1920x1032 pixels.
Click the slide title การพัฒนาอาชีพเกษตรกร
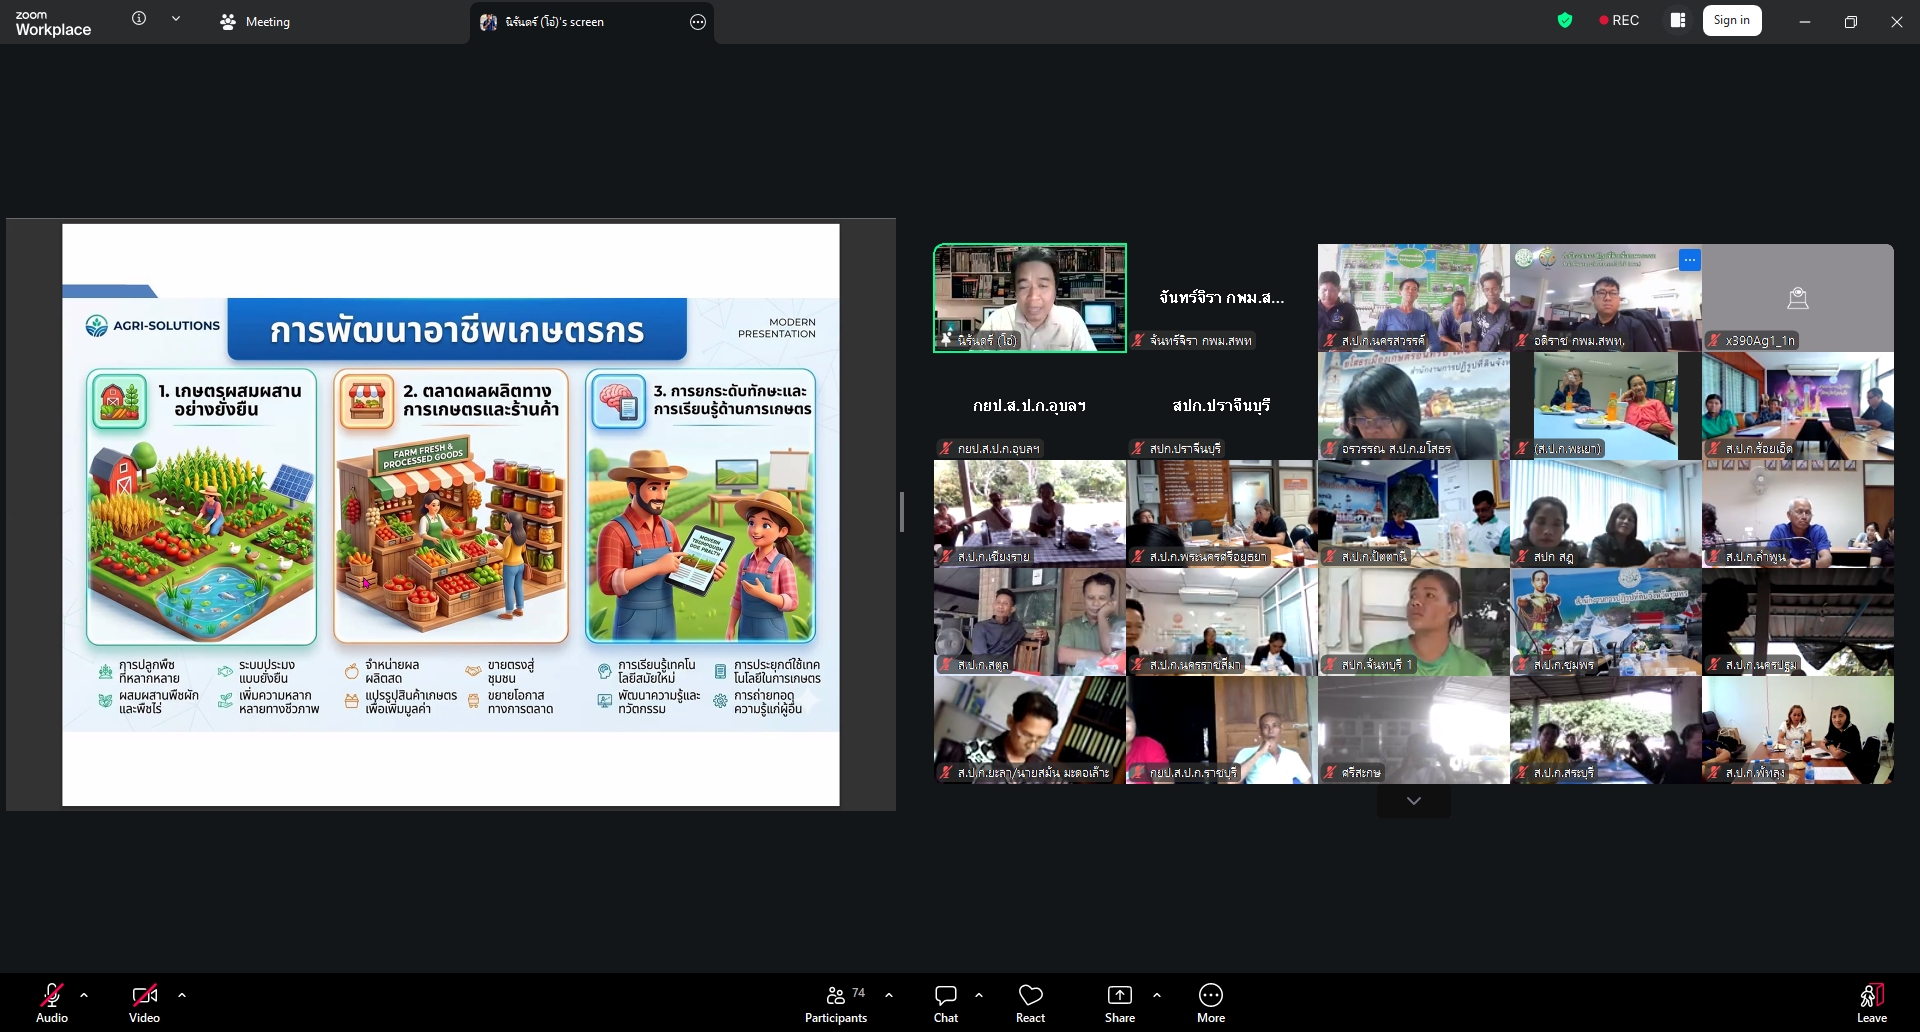click(x=457, y=330)
